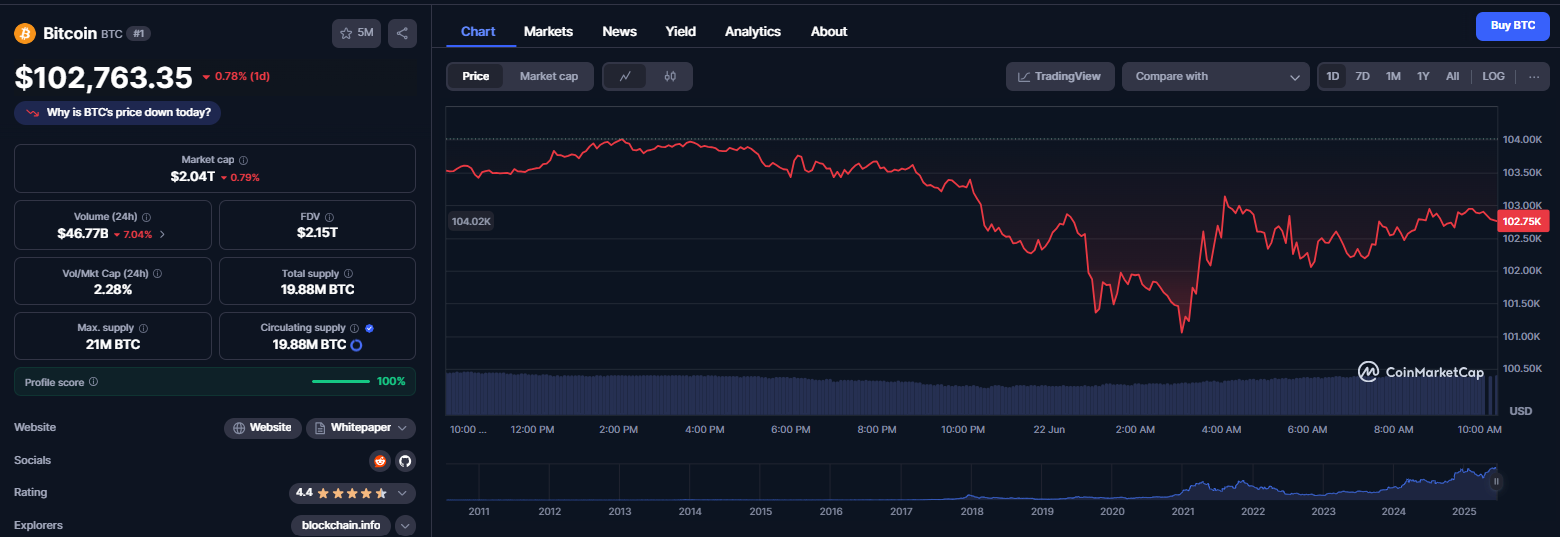
Task: Select the candlestick chart type icon
Action: click(x=670, y=76)
